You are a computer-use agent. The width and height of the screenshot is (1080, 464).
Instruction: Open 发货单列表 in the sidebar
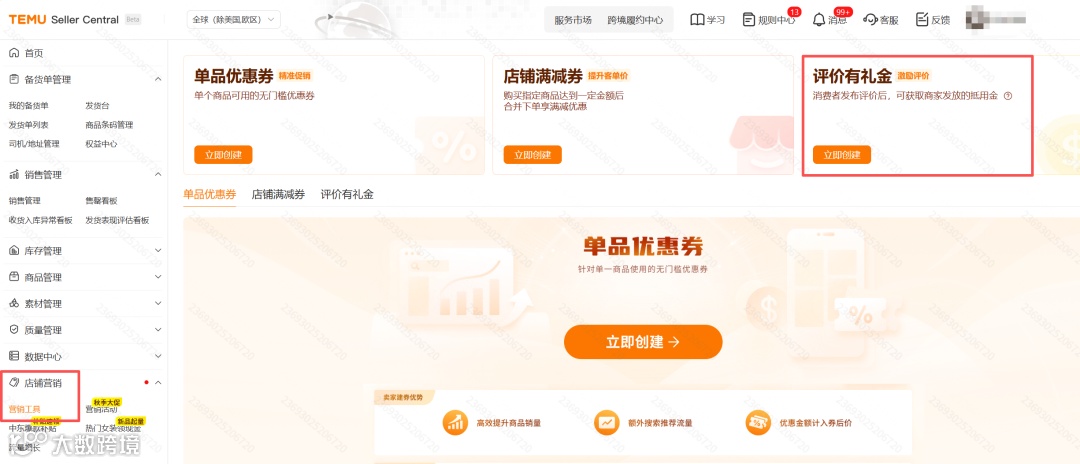point(28,125)
